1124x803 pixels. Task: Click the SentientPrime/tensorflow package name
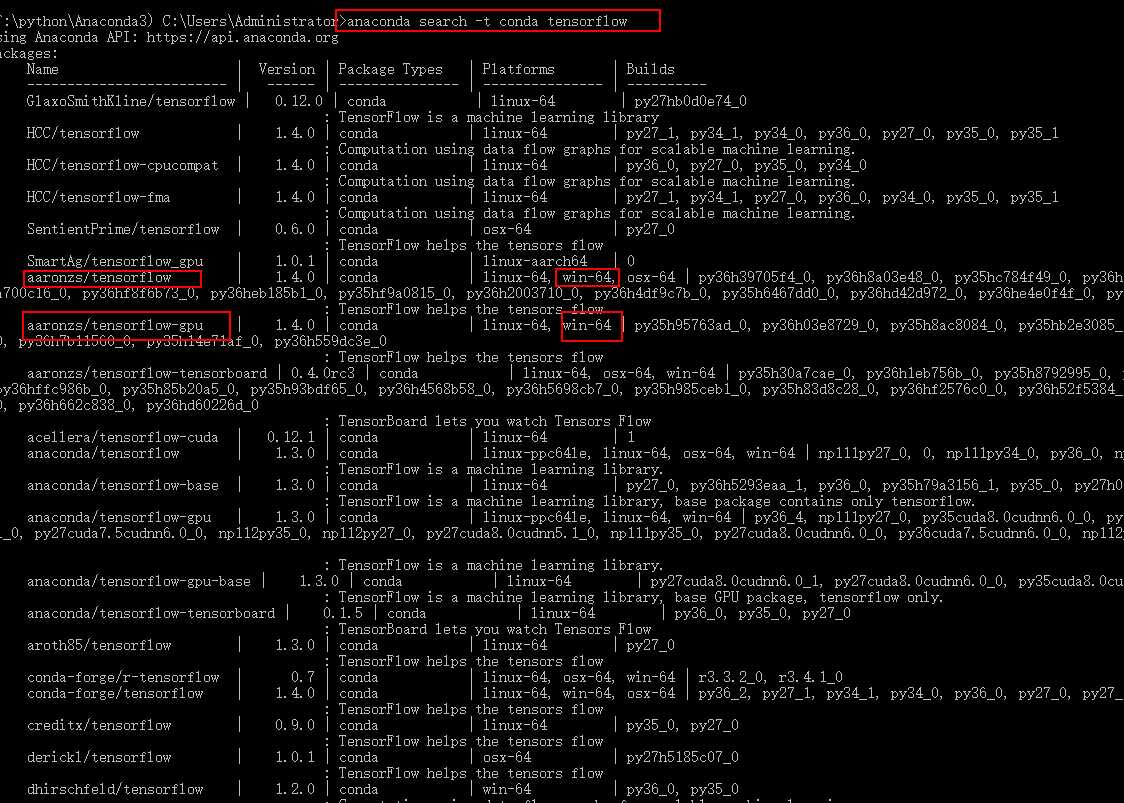point(123,229)
